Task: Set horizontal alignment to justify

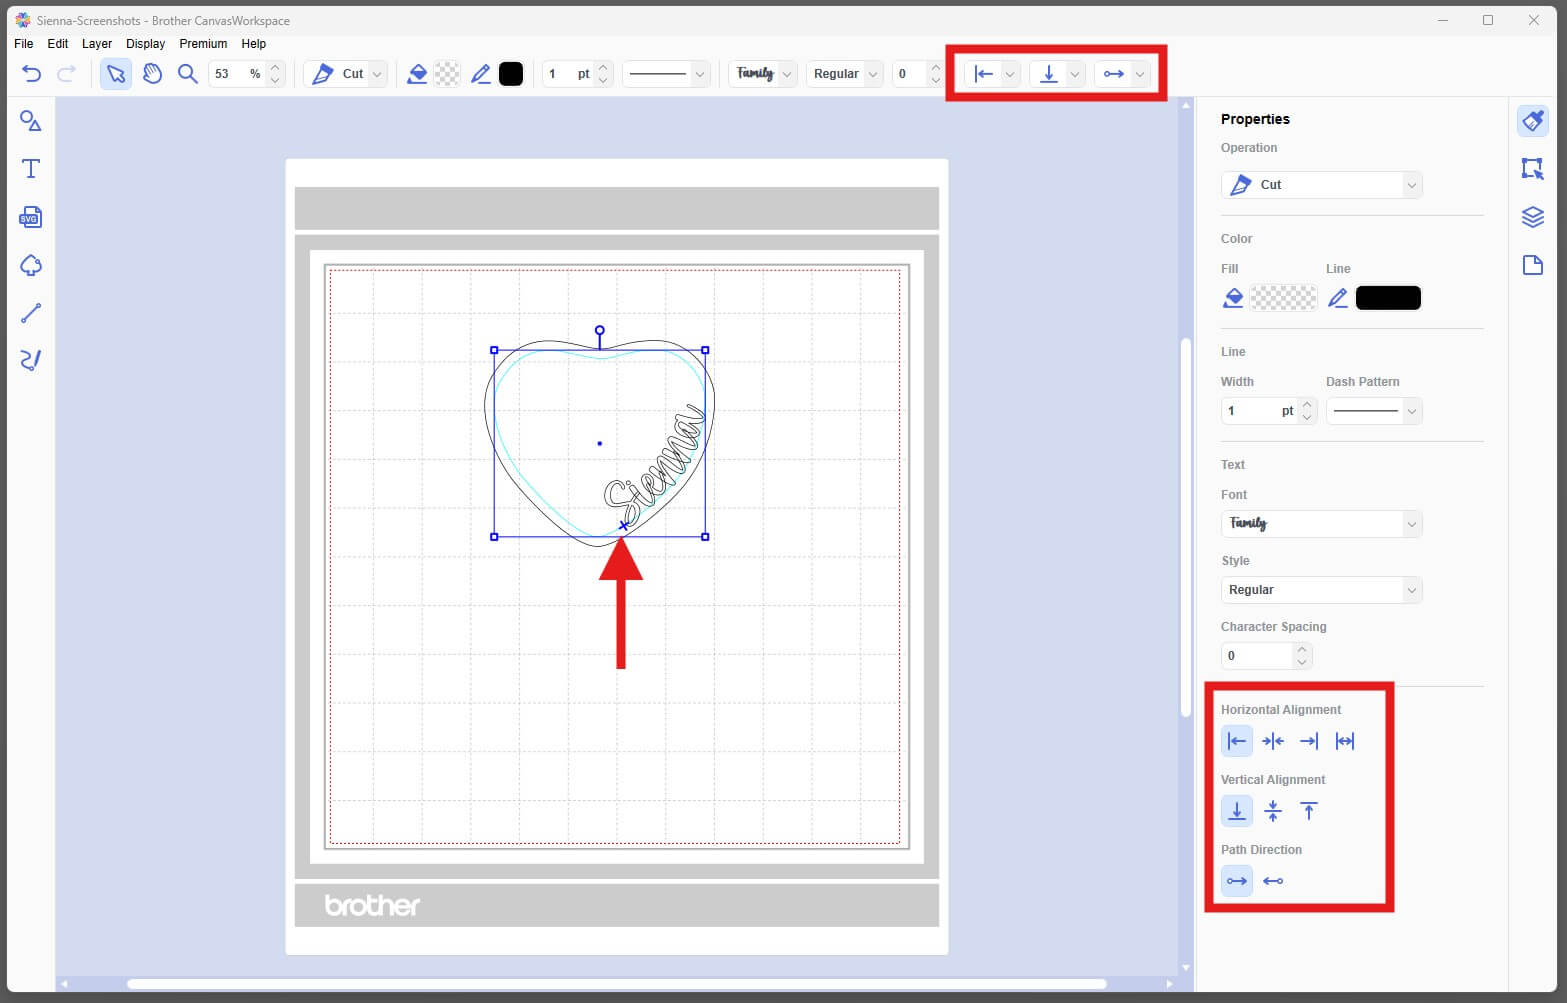Action: (x=1345, y=741)
